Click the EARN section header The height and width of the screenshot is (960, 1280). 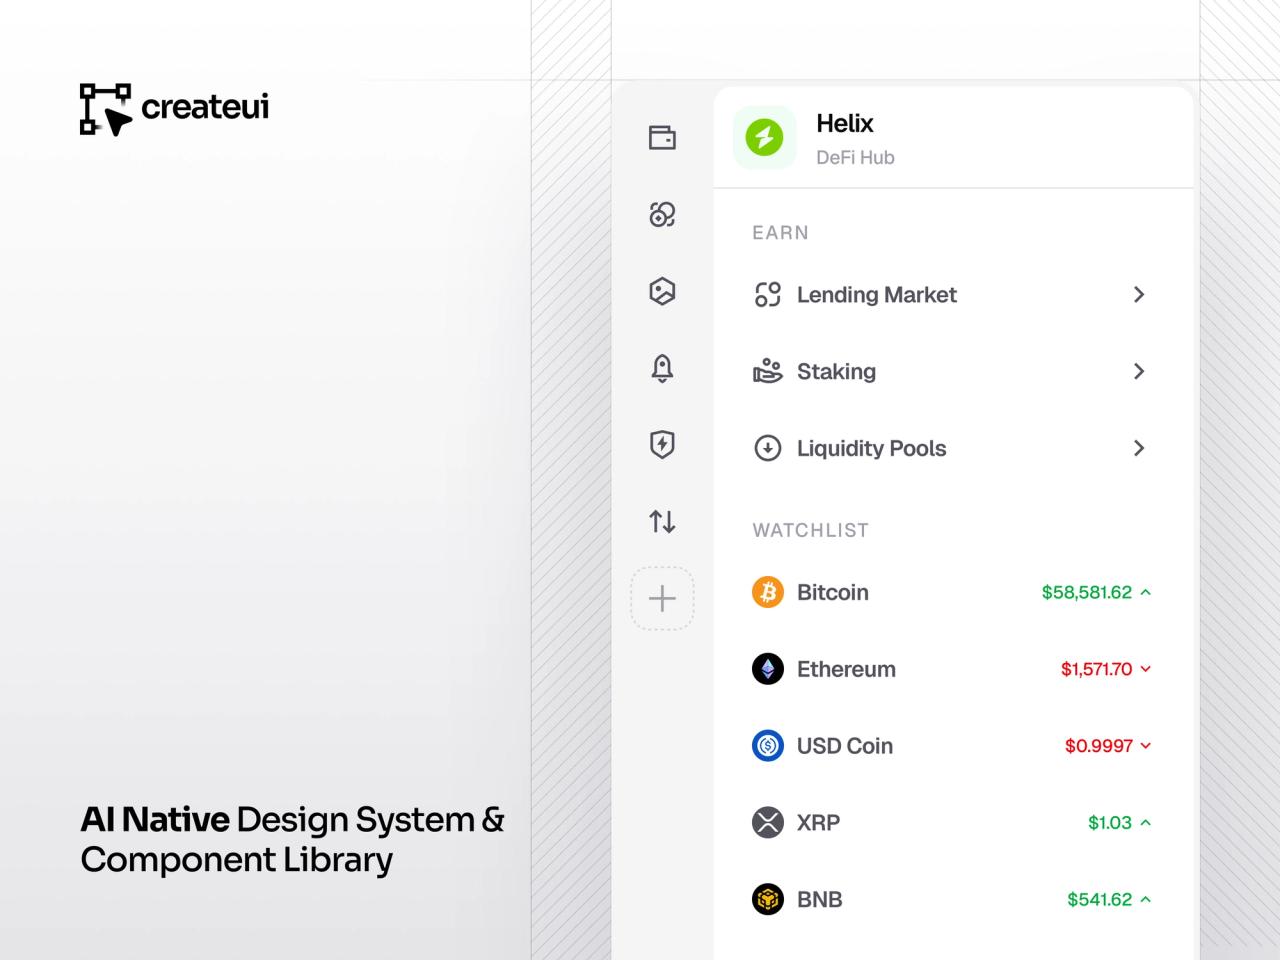point(780,233)
